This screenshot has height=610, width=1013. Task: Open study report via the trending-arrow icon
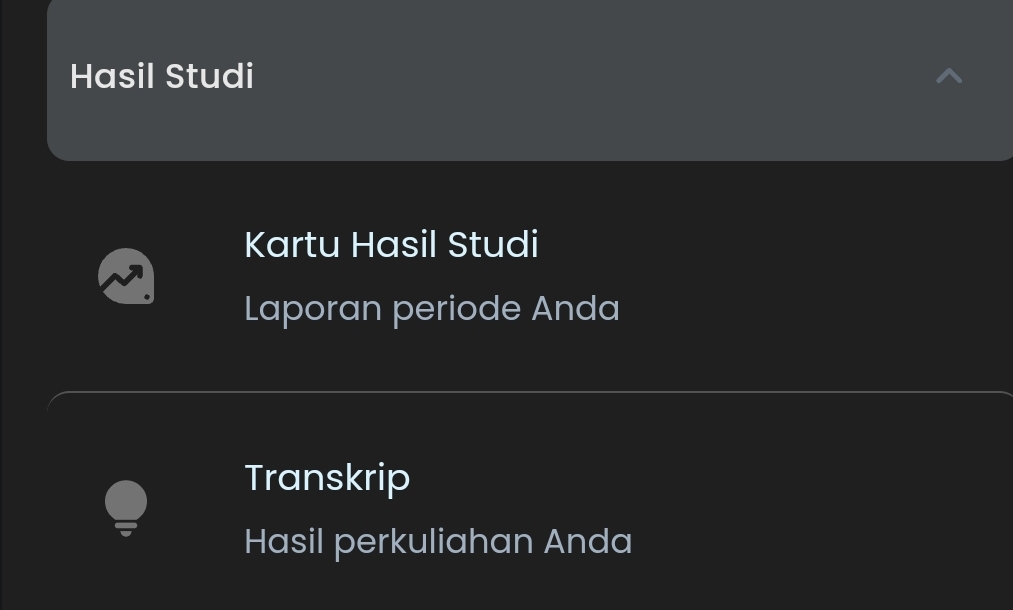[x=126, y=276]
